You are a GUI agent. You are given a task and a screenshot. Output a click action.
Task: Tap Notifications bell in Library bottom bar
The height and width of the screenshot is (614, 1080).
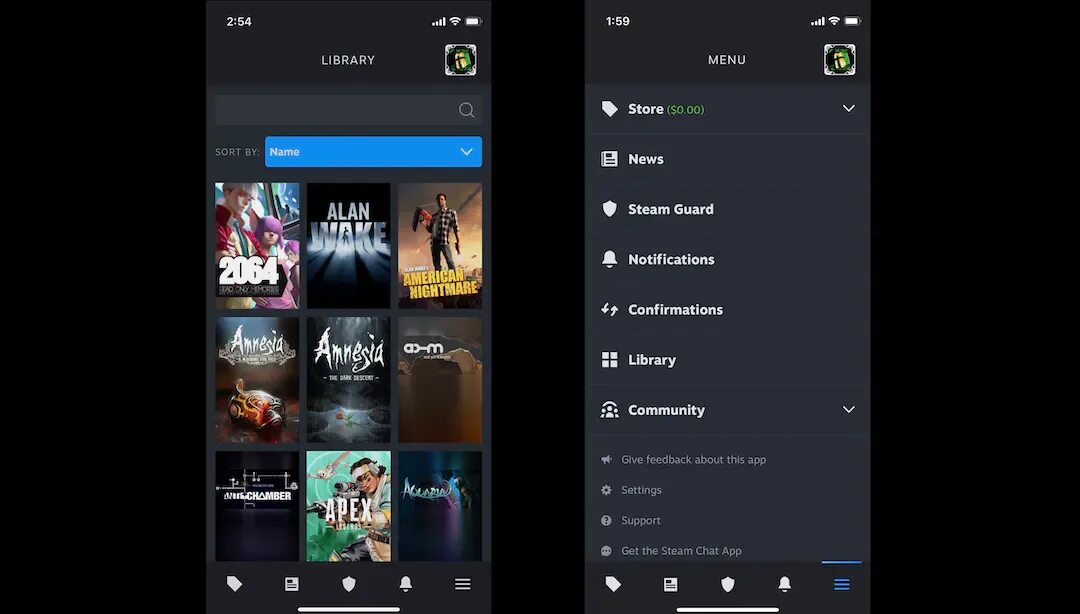[406, 584]
